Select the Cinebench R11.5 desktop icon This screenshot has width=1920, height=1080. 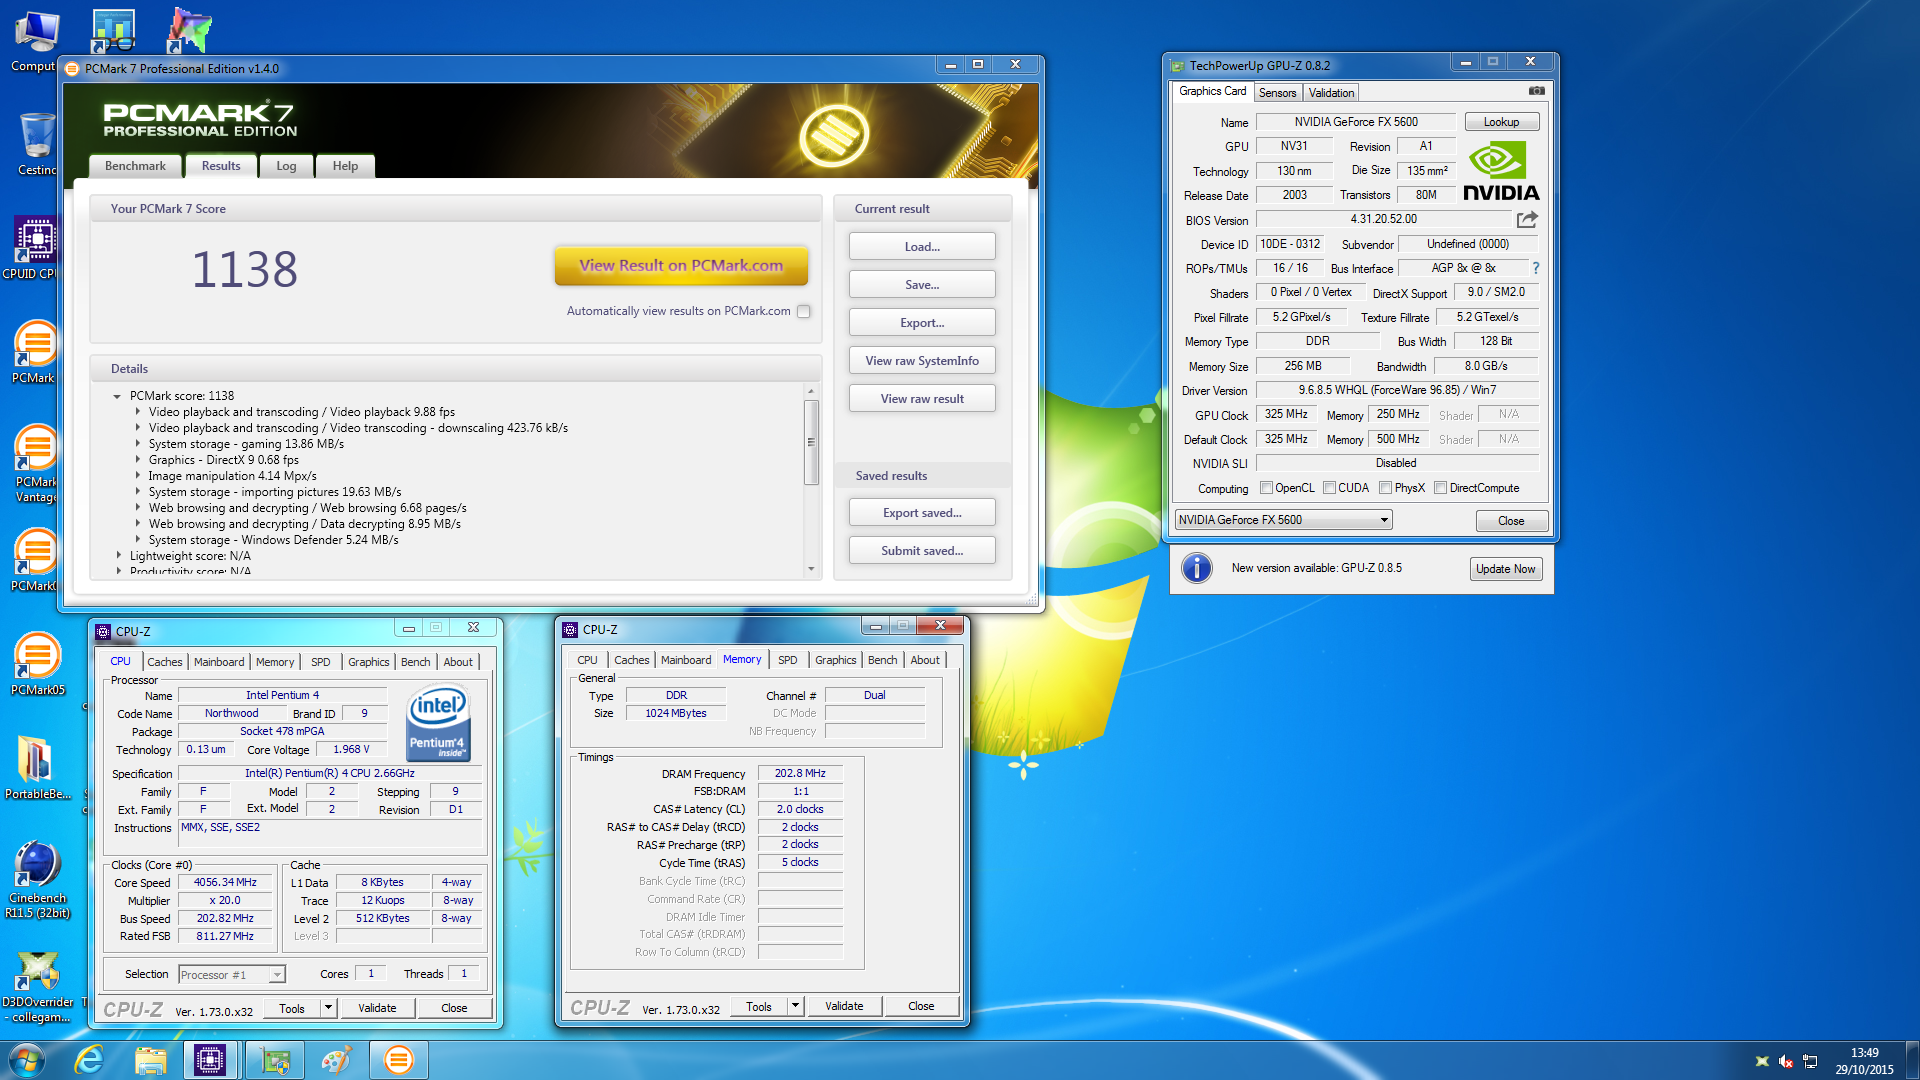coord(37,880)
